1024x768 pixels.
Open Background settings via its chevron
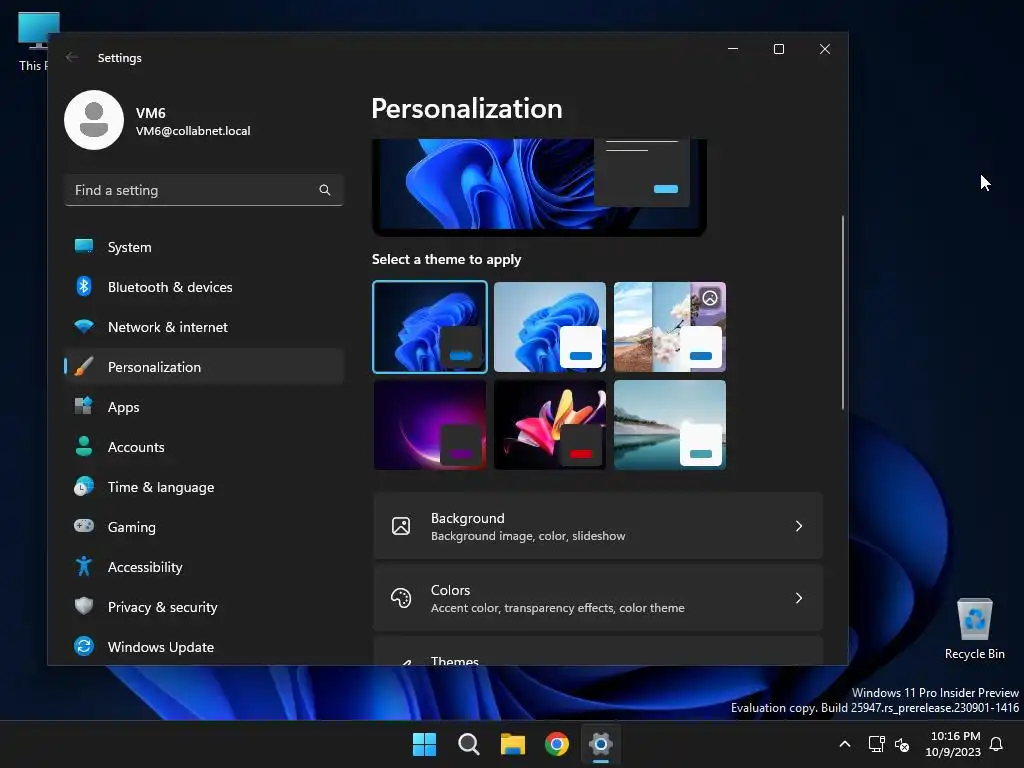tap(799, 526)
